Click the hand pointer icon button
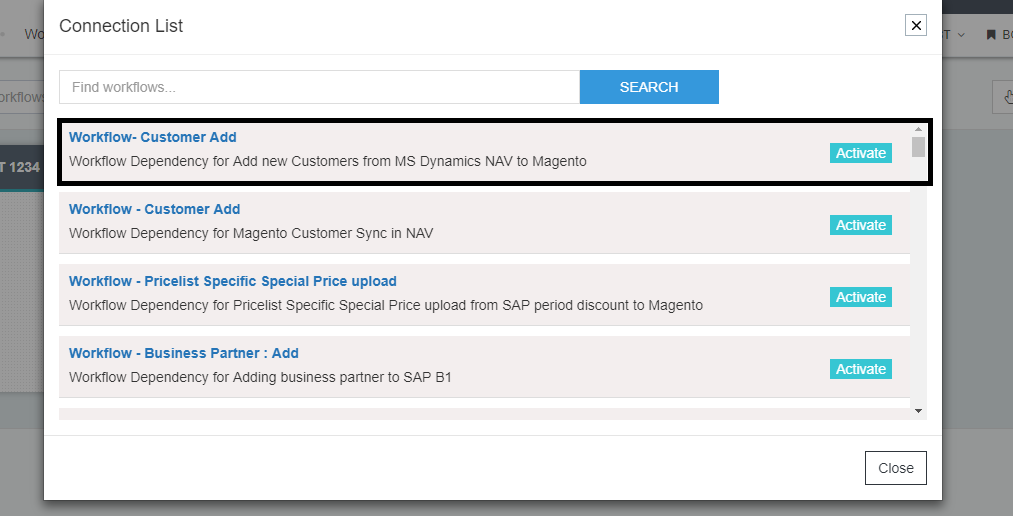Viewport: 1013px width, 516px height. pyautogui.click(x=1003, y=97)
